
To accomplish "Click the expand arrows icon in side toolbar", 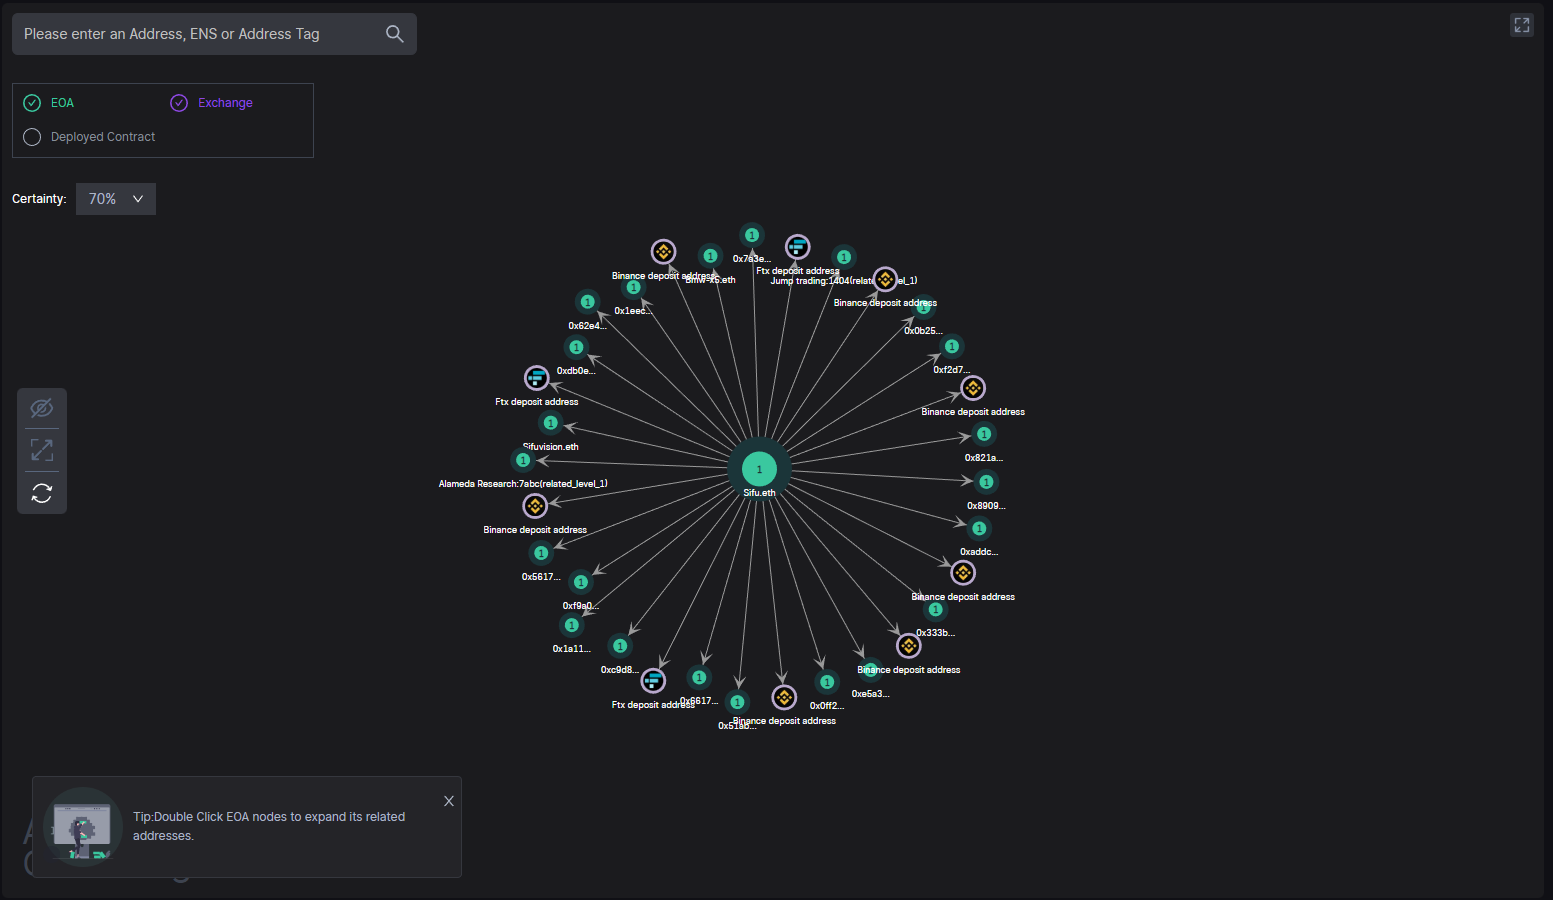I will (42, 450).
